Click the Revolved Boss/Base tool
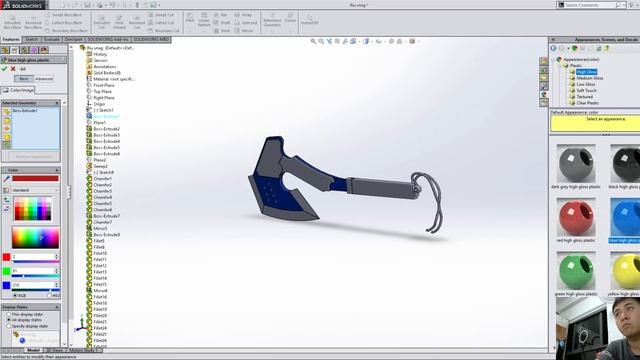The image size is (640, 360). click(33, 22)
